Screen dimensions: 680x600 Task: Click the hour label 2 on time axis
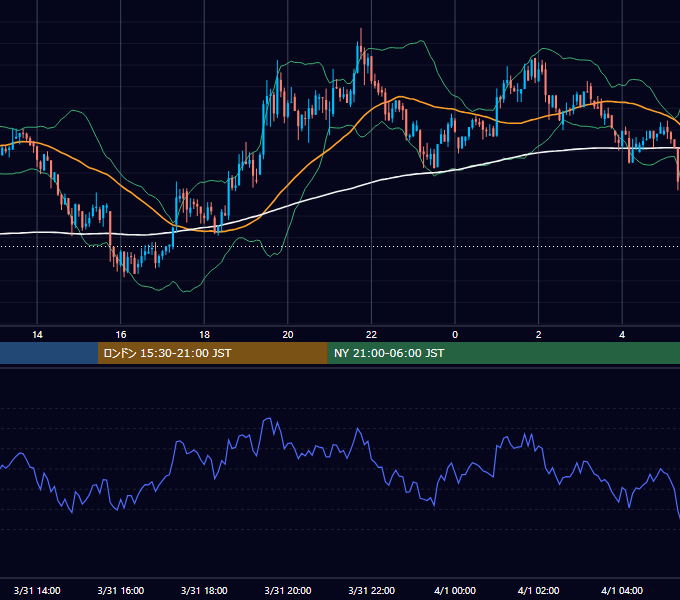click(x=539, y=335)
